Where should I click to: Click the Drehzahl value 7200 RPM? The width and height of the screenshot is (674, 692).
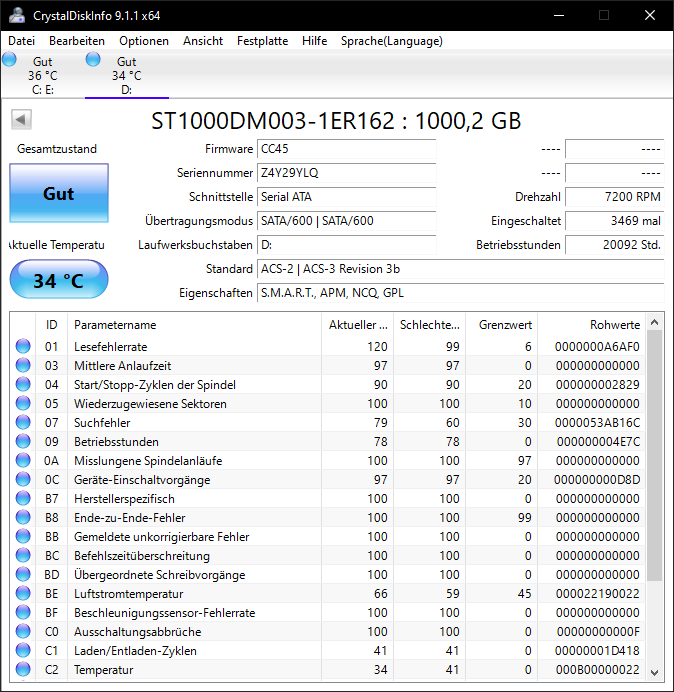click(614, 196)
